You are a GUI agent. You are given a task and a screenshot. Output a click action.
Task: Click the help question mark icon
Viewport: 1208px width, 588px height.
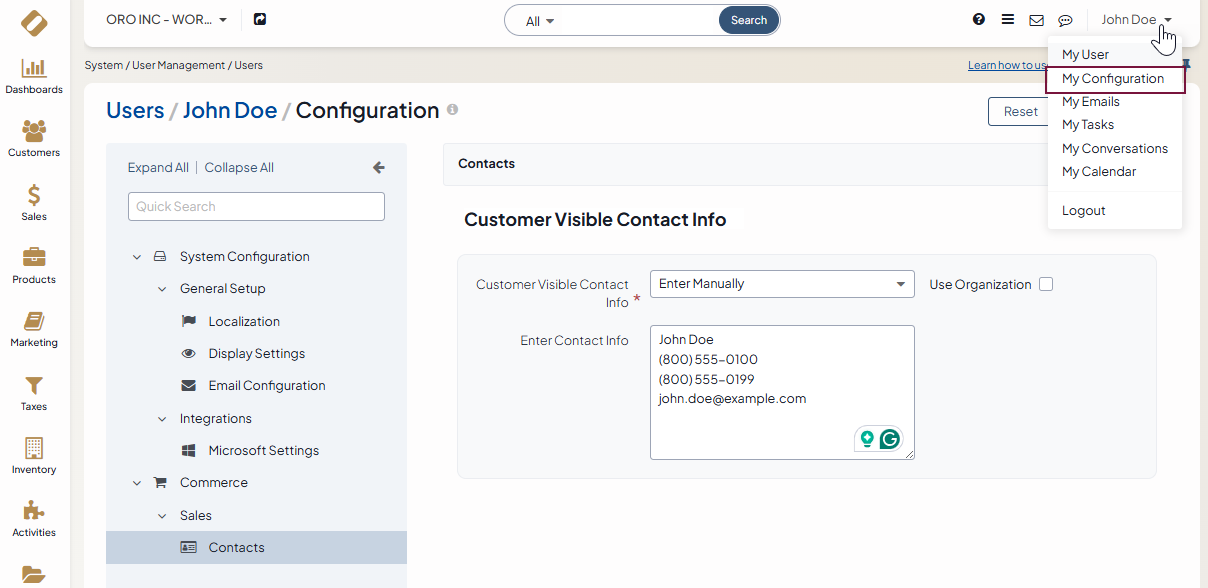[x=979, y=20]
